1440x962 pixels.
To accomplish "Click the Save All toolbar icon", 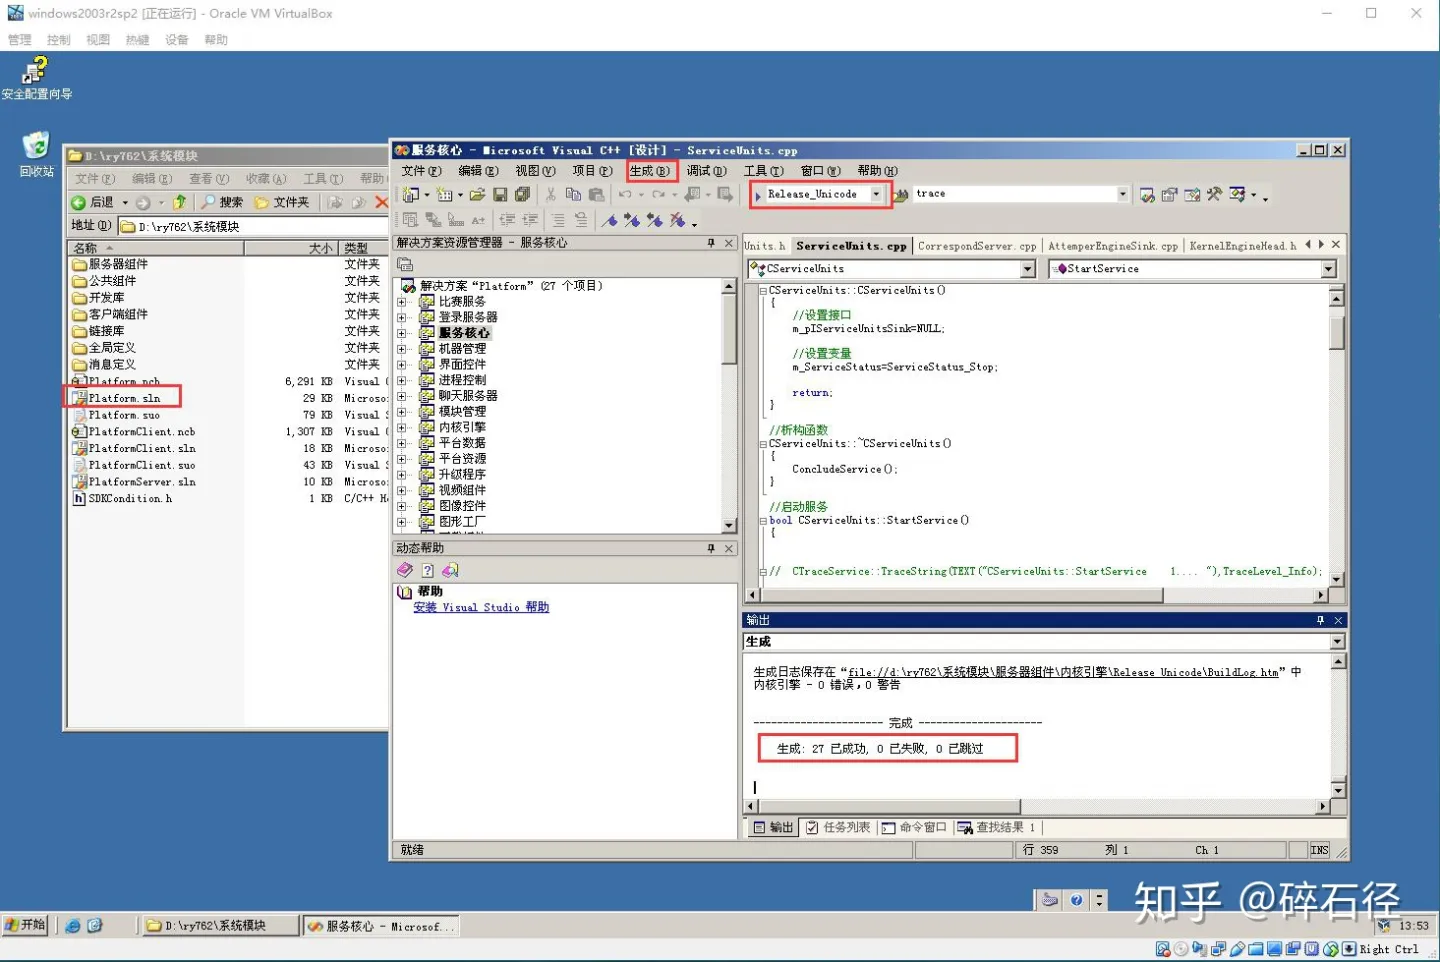I will (522, 194).
